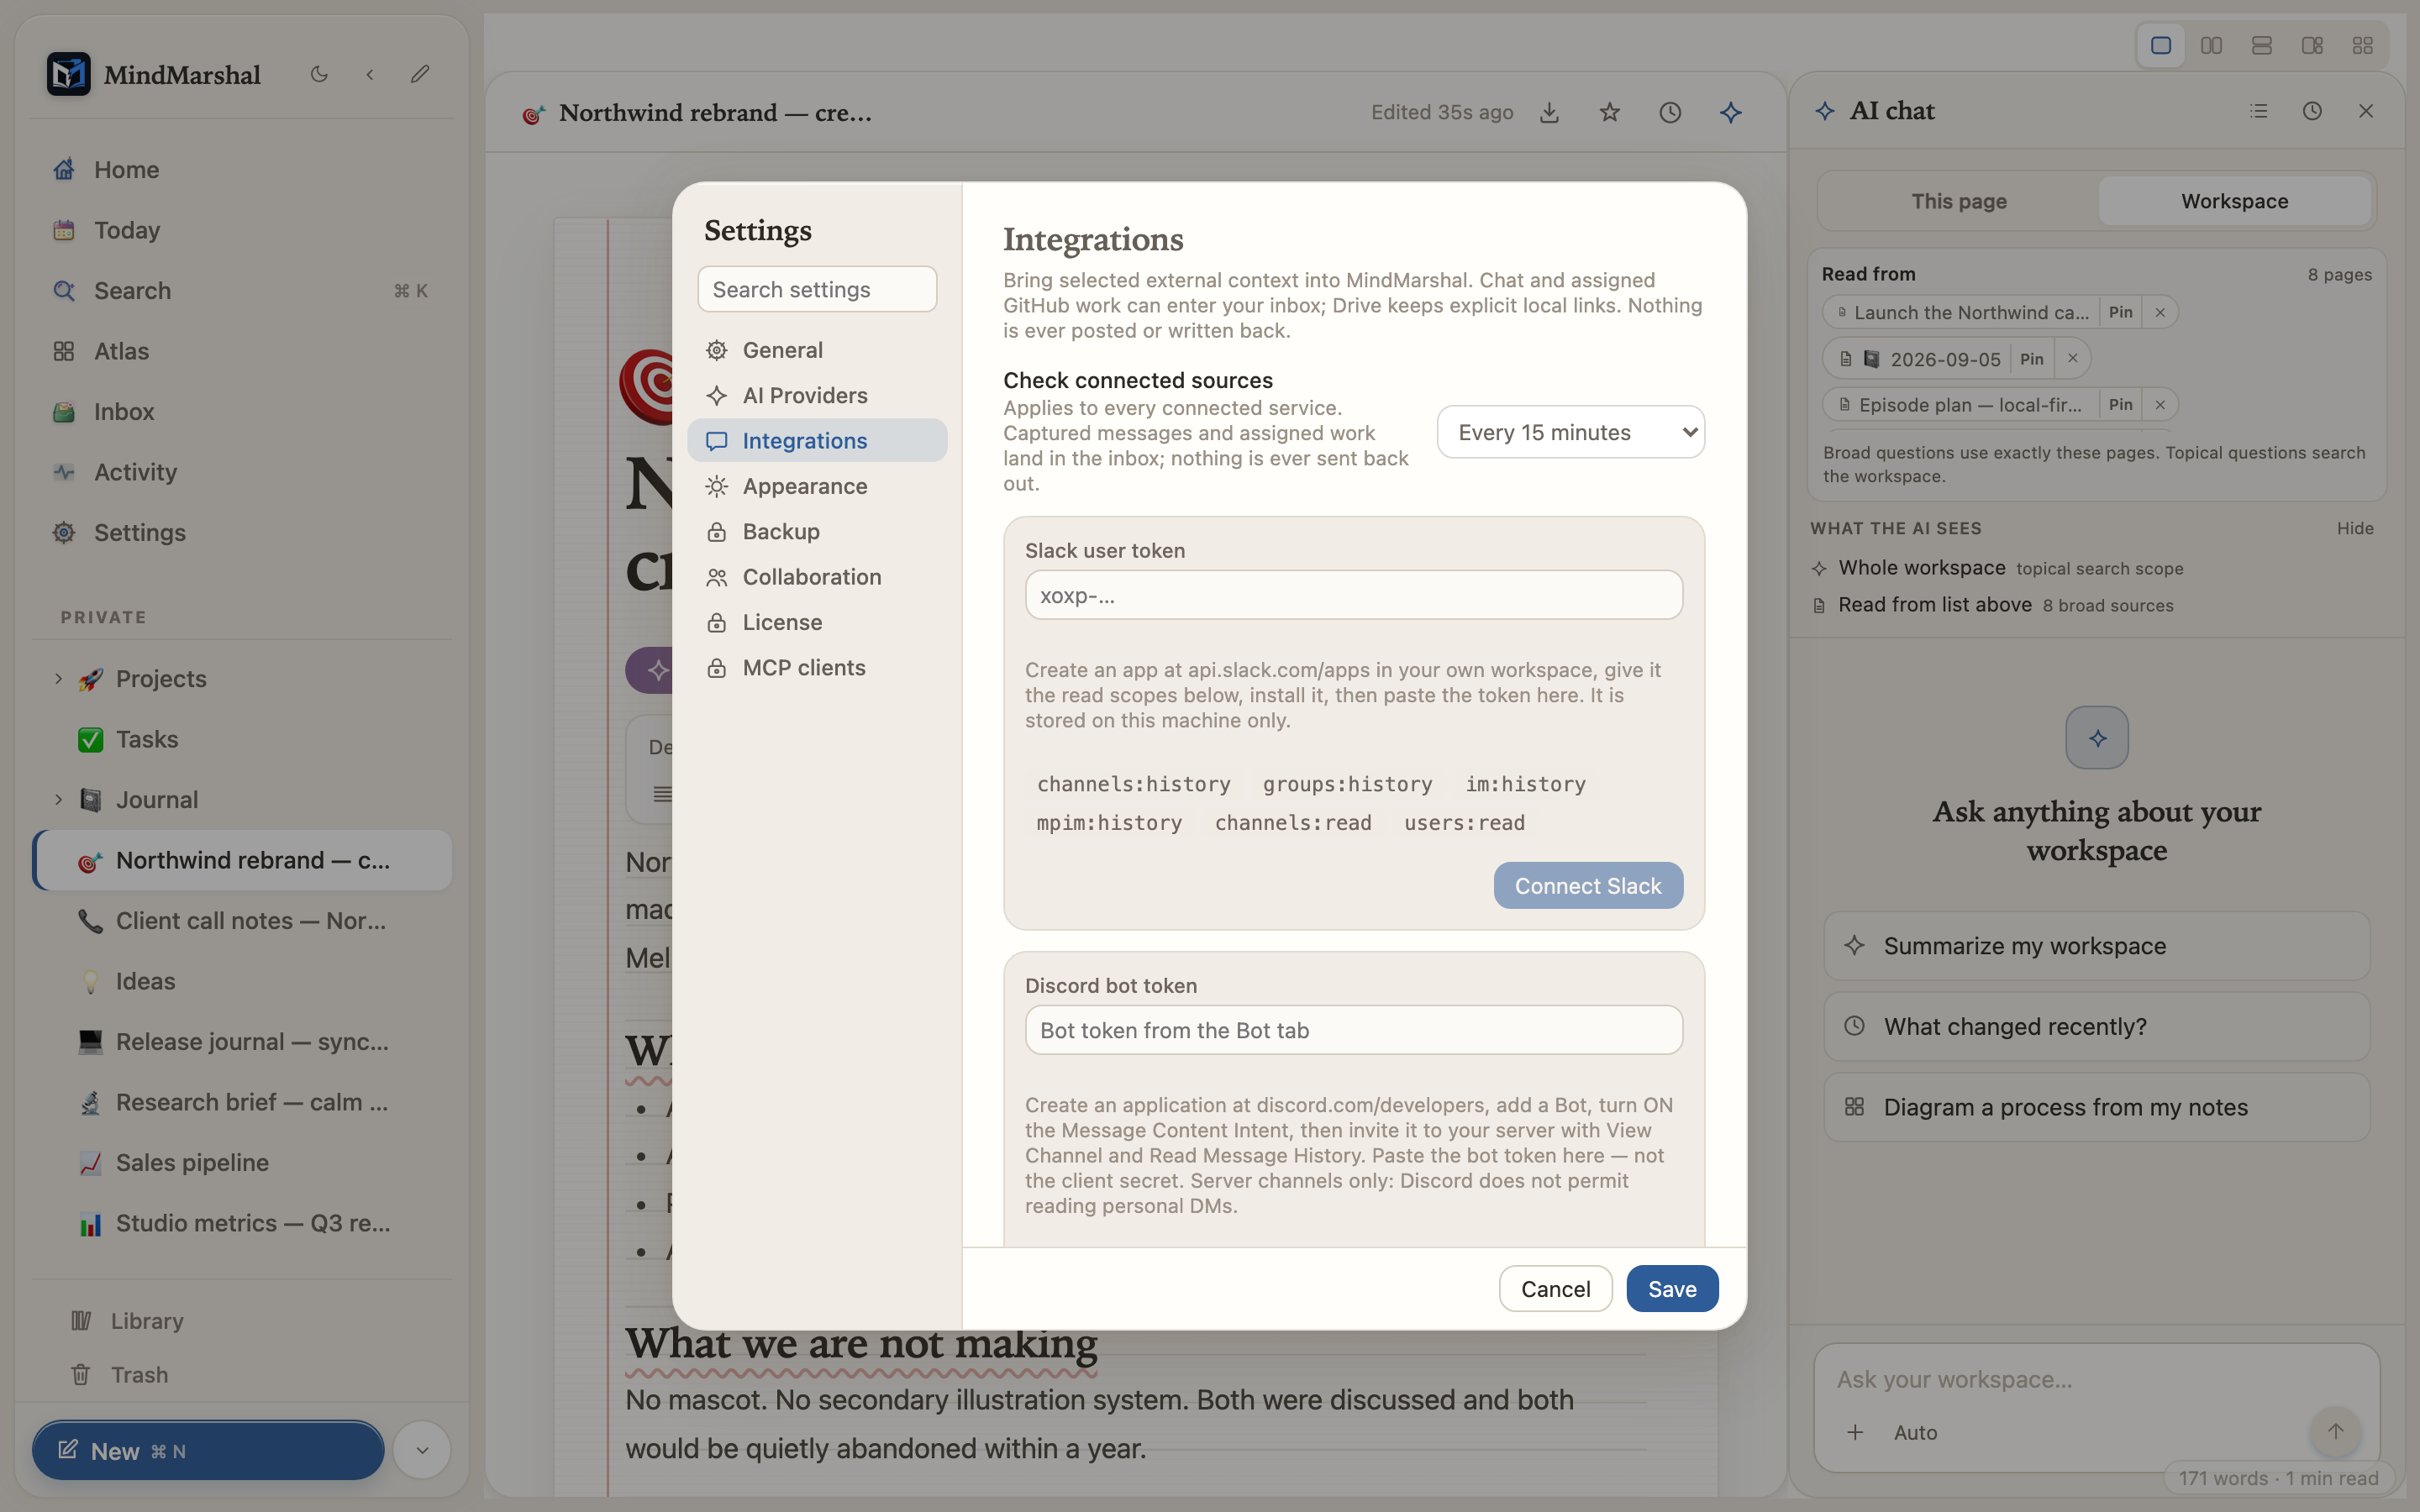Expand the Journal tree item
2420x1512 pixels.
click(58, 800)
